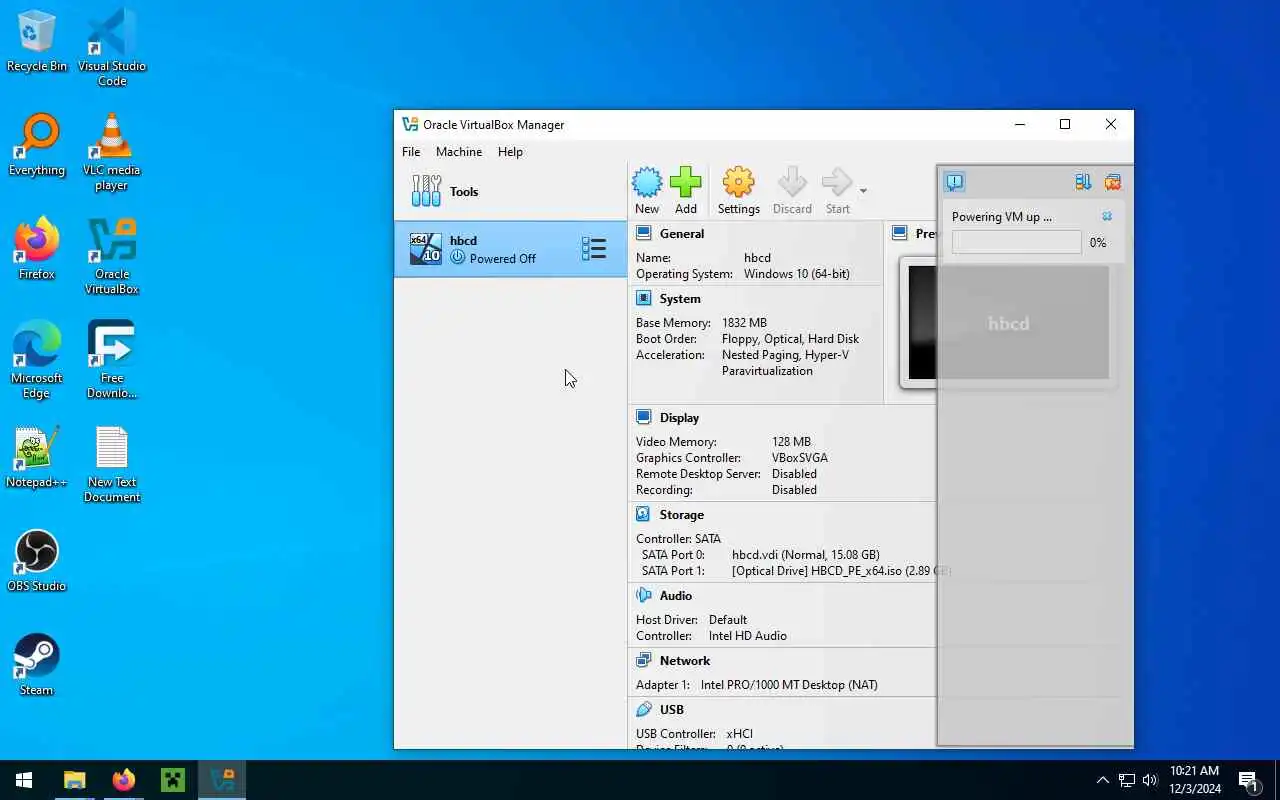Click the Audio section speaker icon

(x=643, y=595)
